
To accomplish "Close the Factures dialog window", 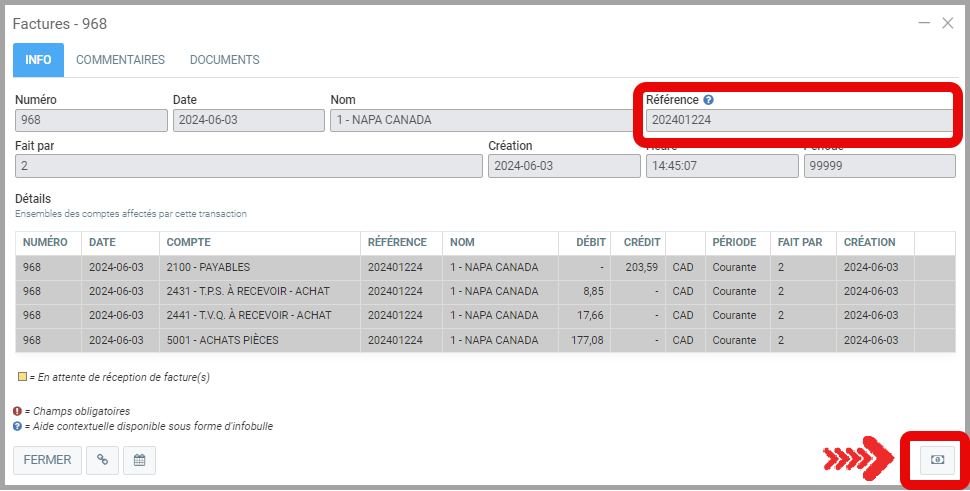I will click(947, 23).
